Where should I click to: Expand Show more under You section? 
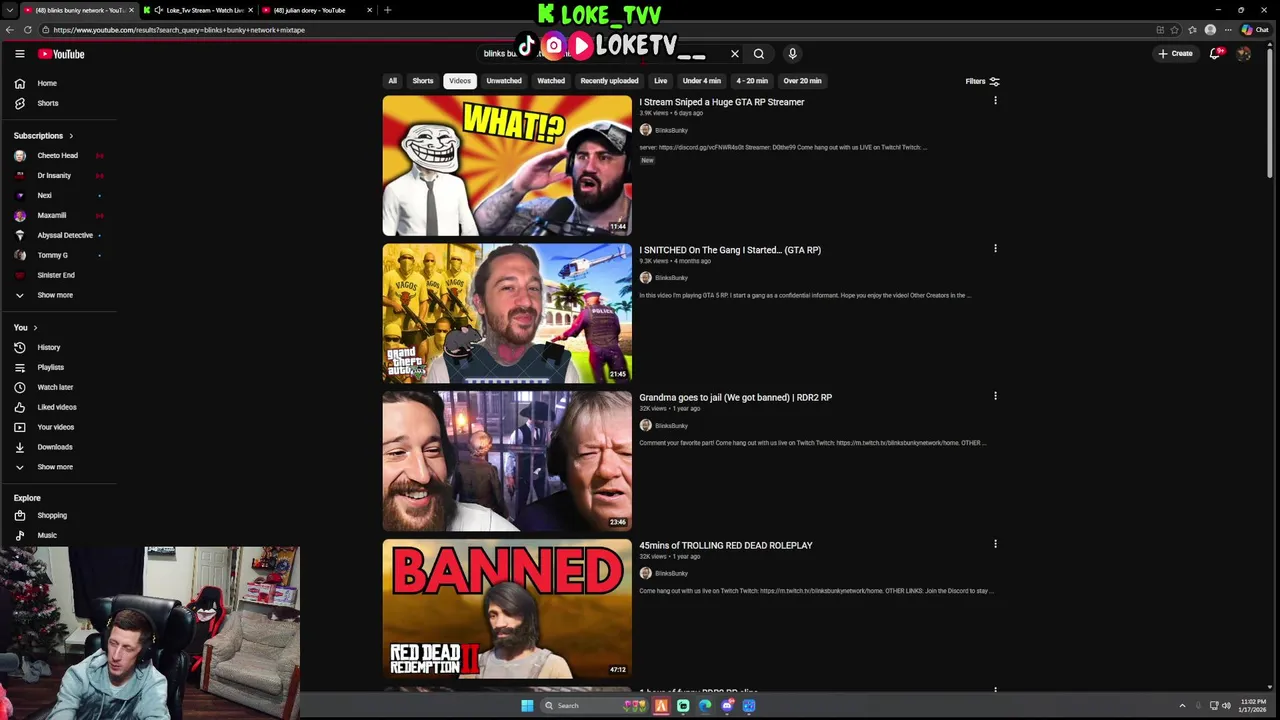59,467
